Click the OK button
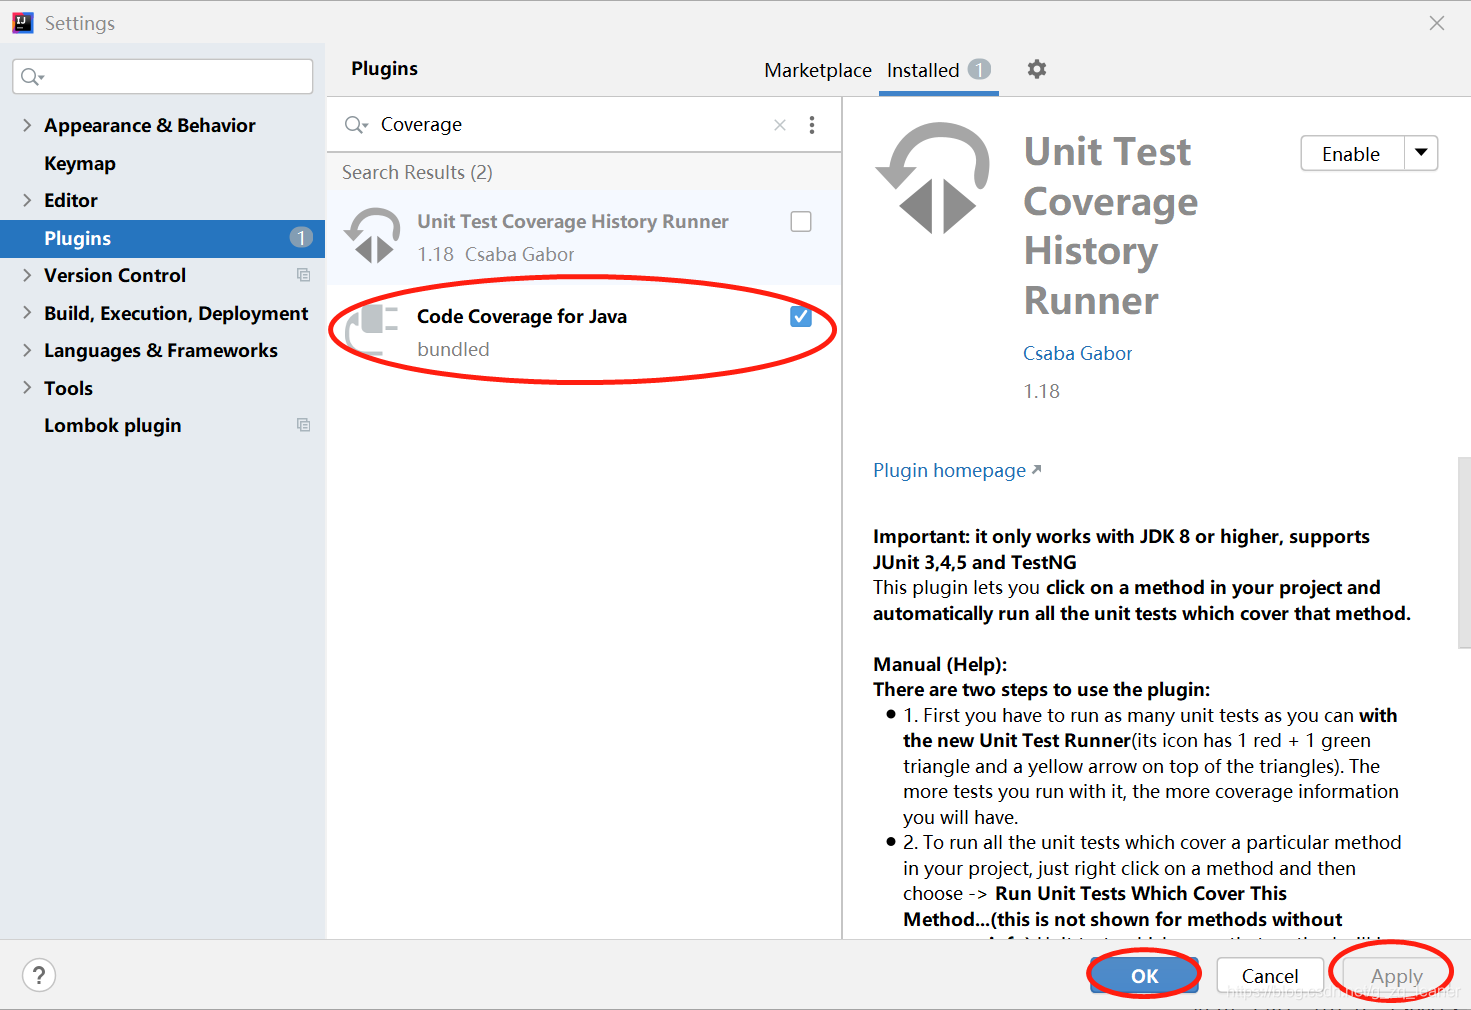This screenshot has width=1471, height=1010. (1144, 976)
